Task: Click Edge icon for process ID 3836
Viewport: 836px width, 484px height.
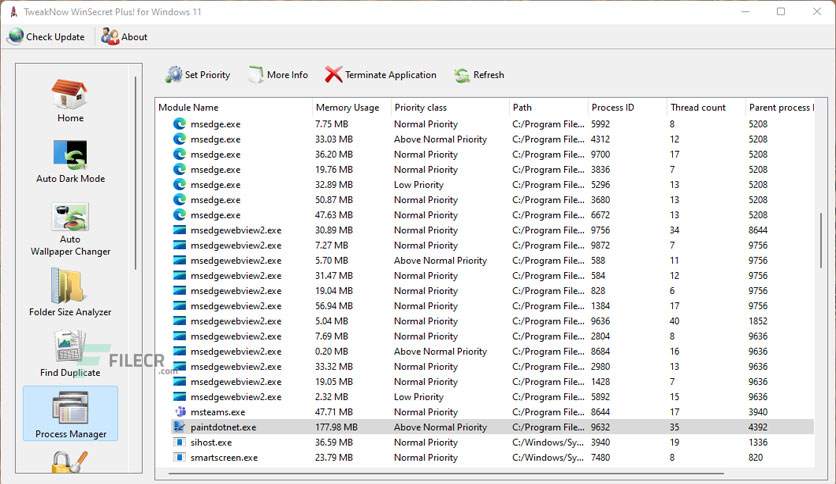Action: [x=179, y=169]
